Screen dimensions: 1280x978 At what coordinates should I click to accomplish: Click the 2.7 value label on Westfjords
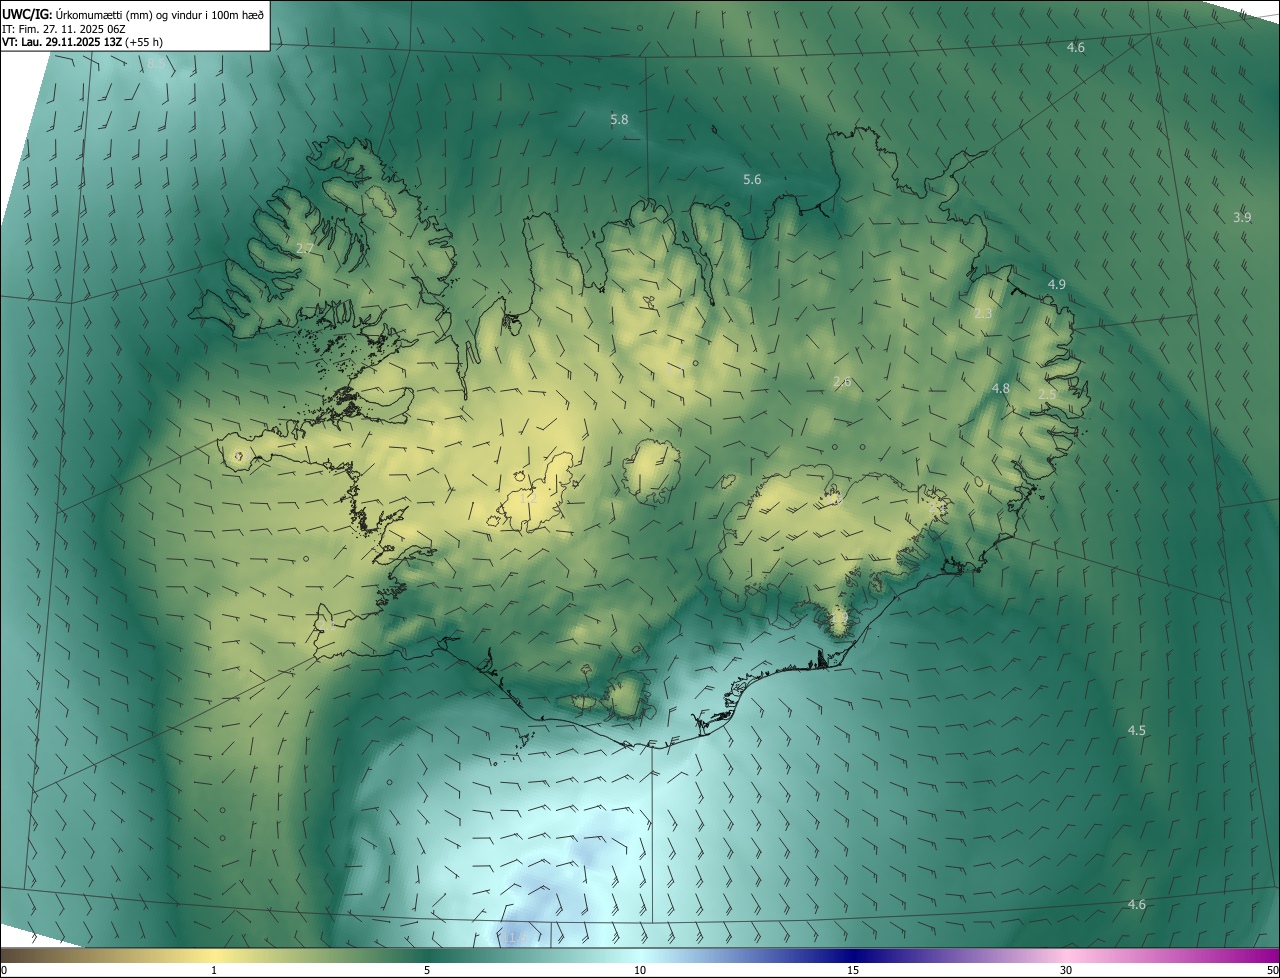tap(305, 248)
